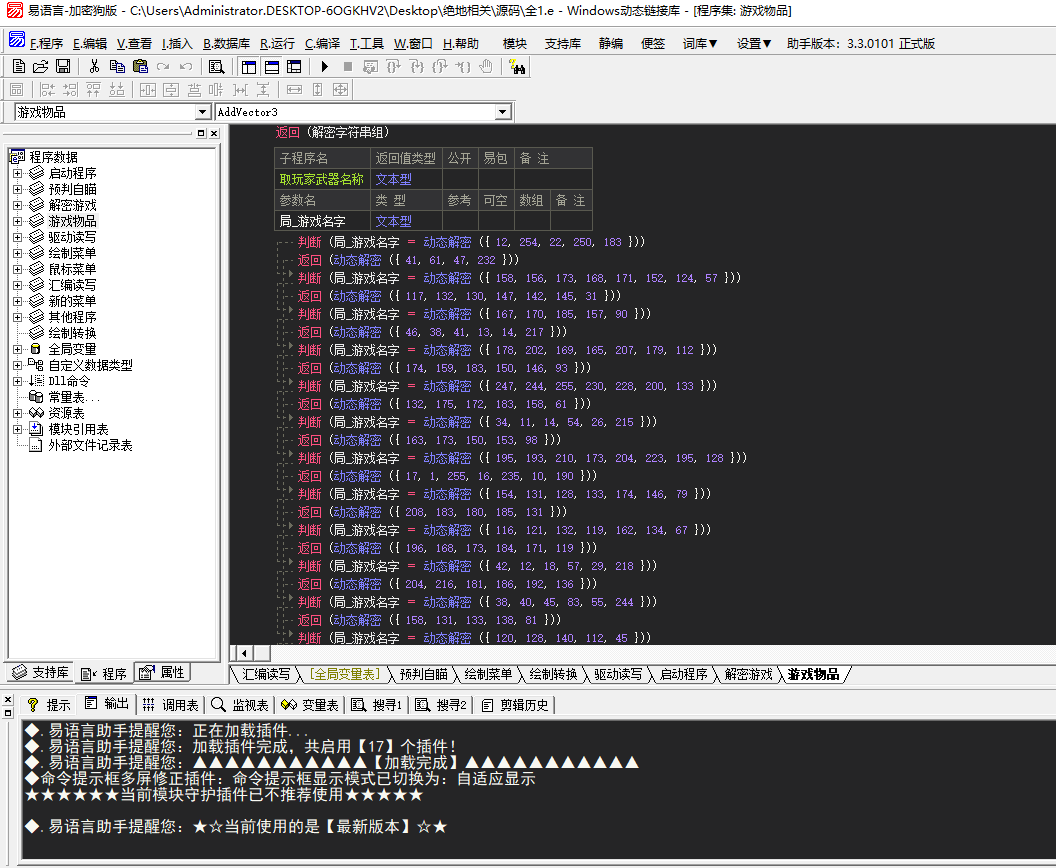This screenshot has height=868, width=1056.
Task: Switch to the 属性 side panel tab
Action: point(162,672)
